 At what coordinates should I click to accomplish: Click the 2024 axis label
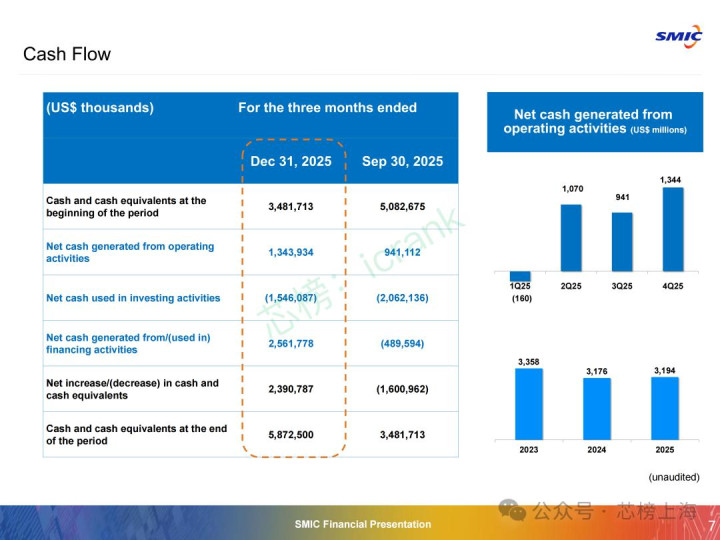[x=597, y=450]
